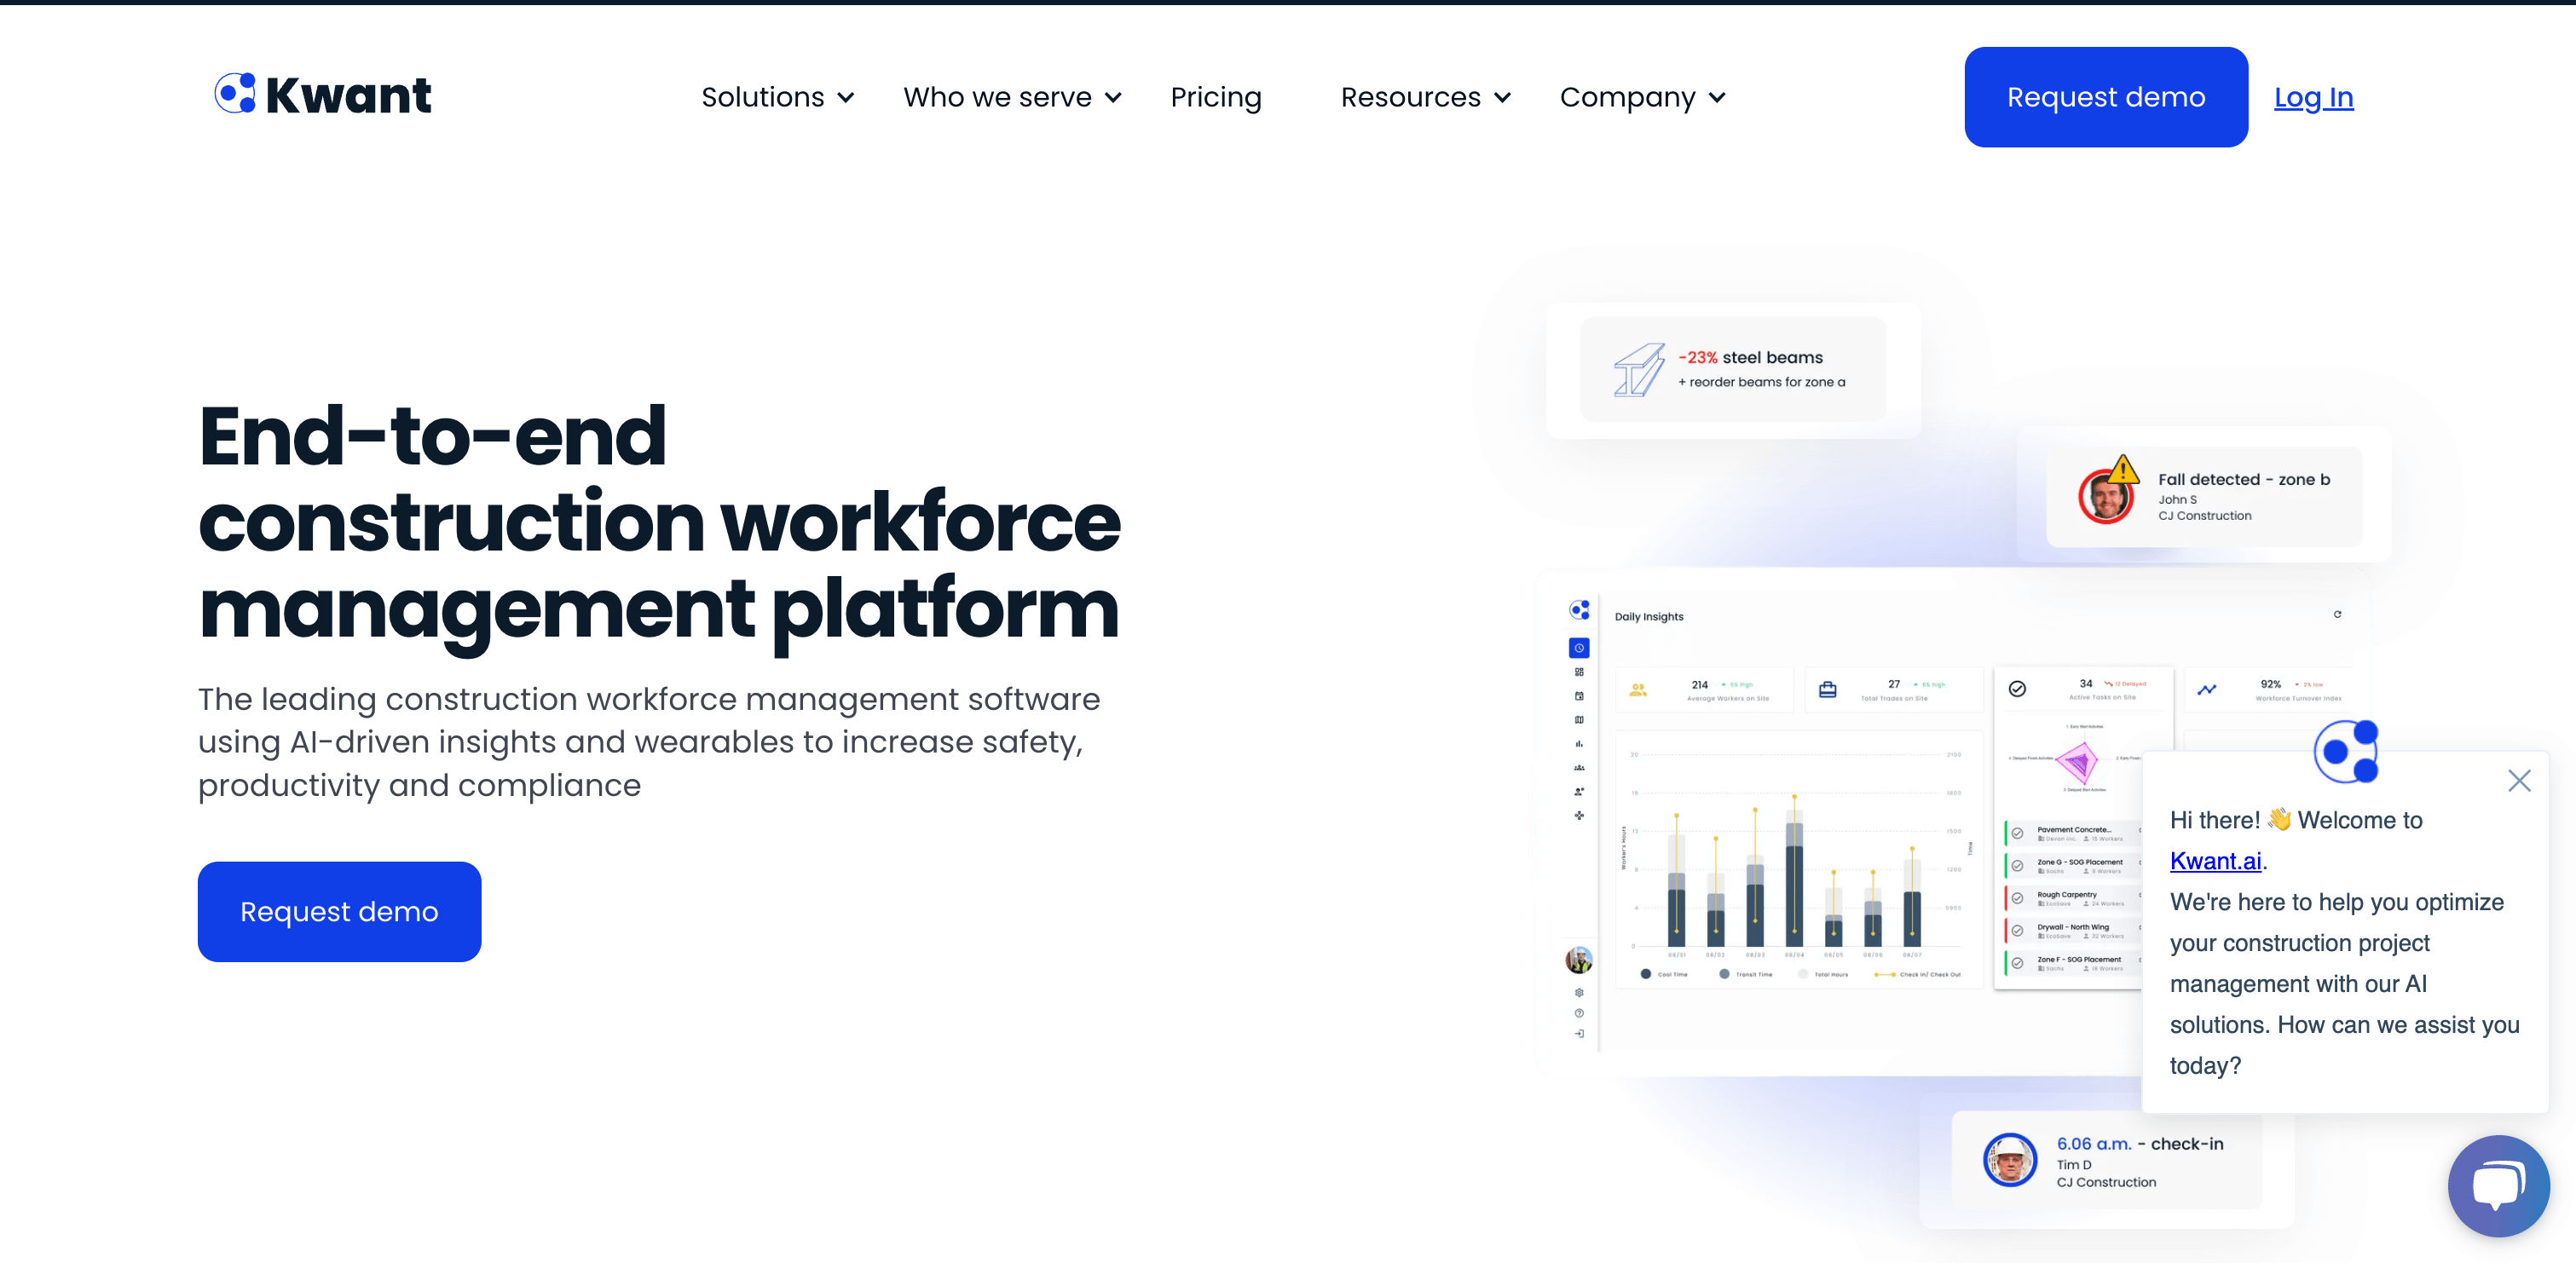
Task: Click the Transit Time legend dot
Action: pos(1724,974)
